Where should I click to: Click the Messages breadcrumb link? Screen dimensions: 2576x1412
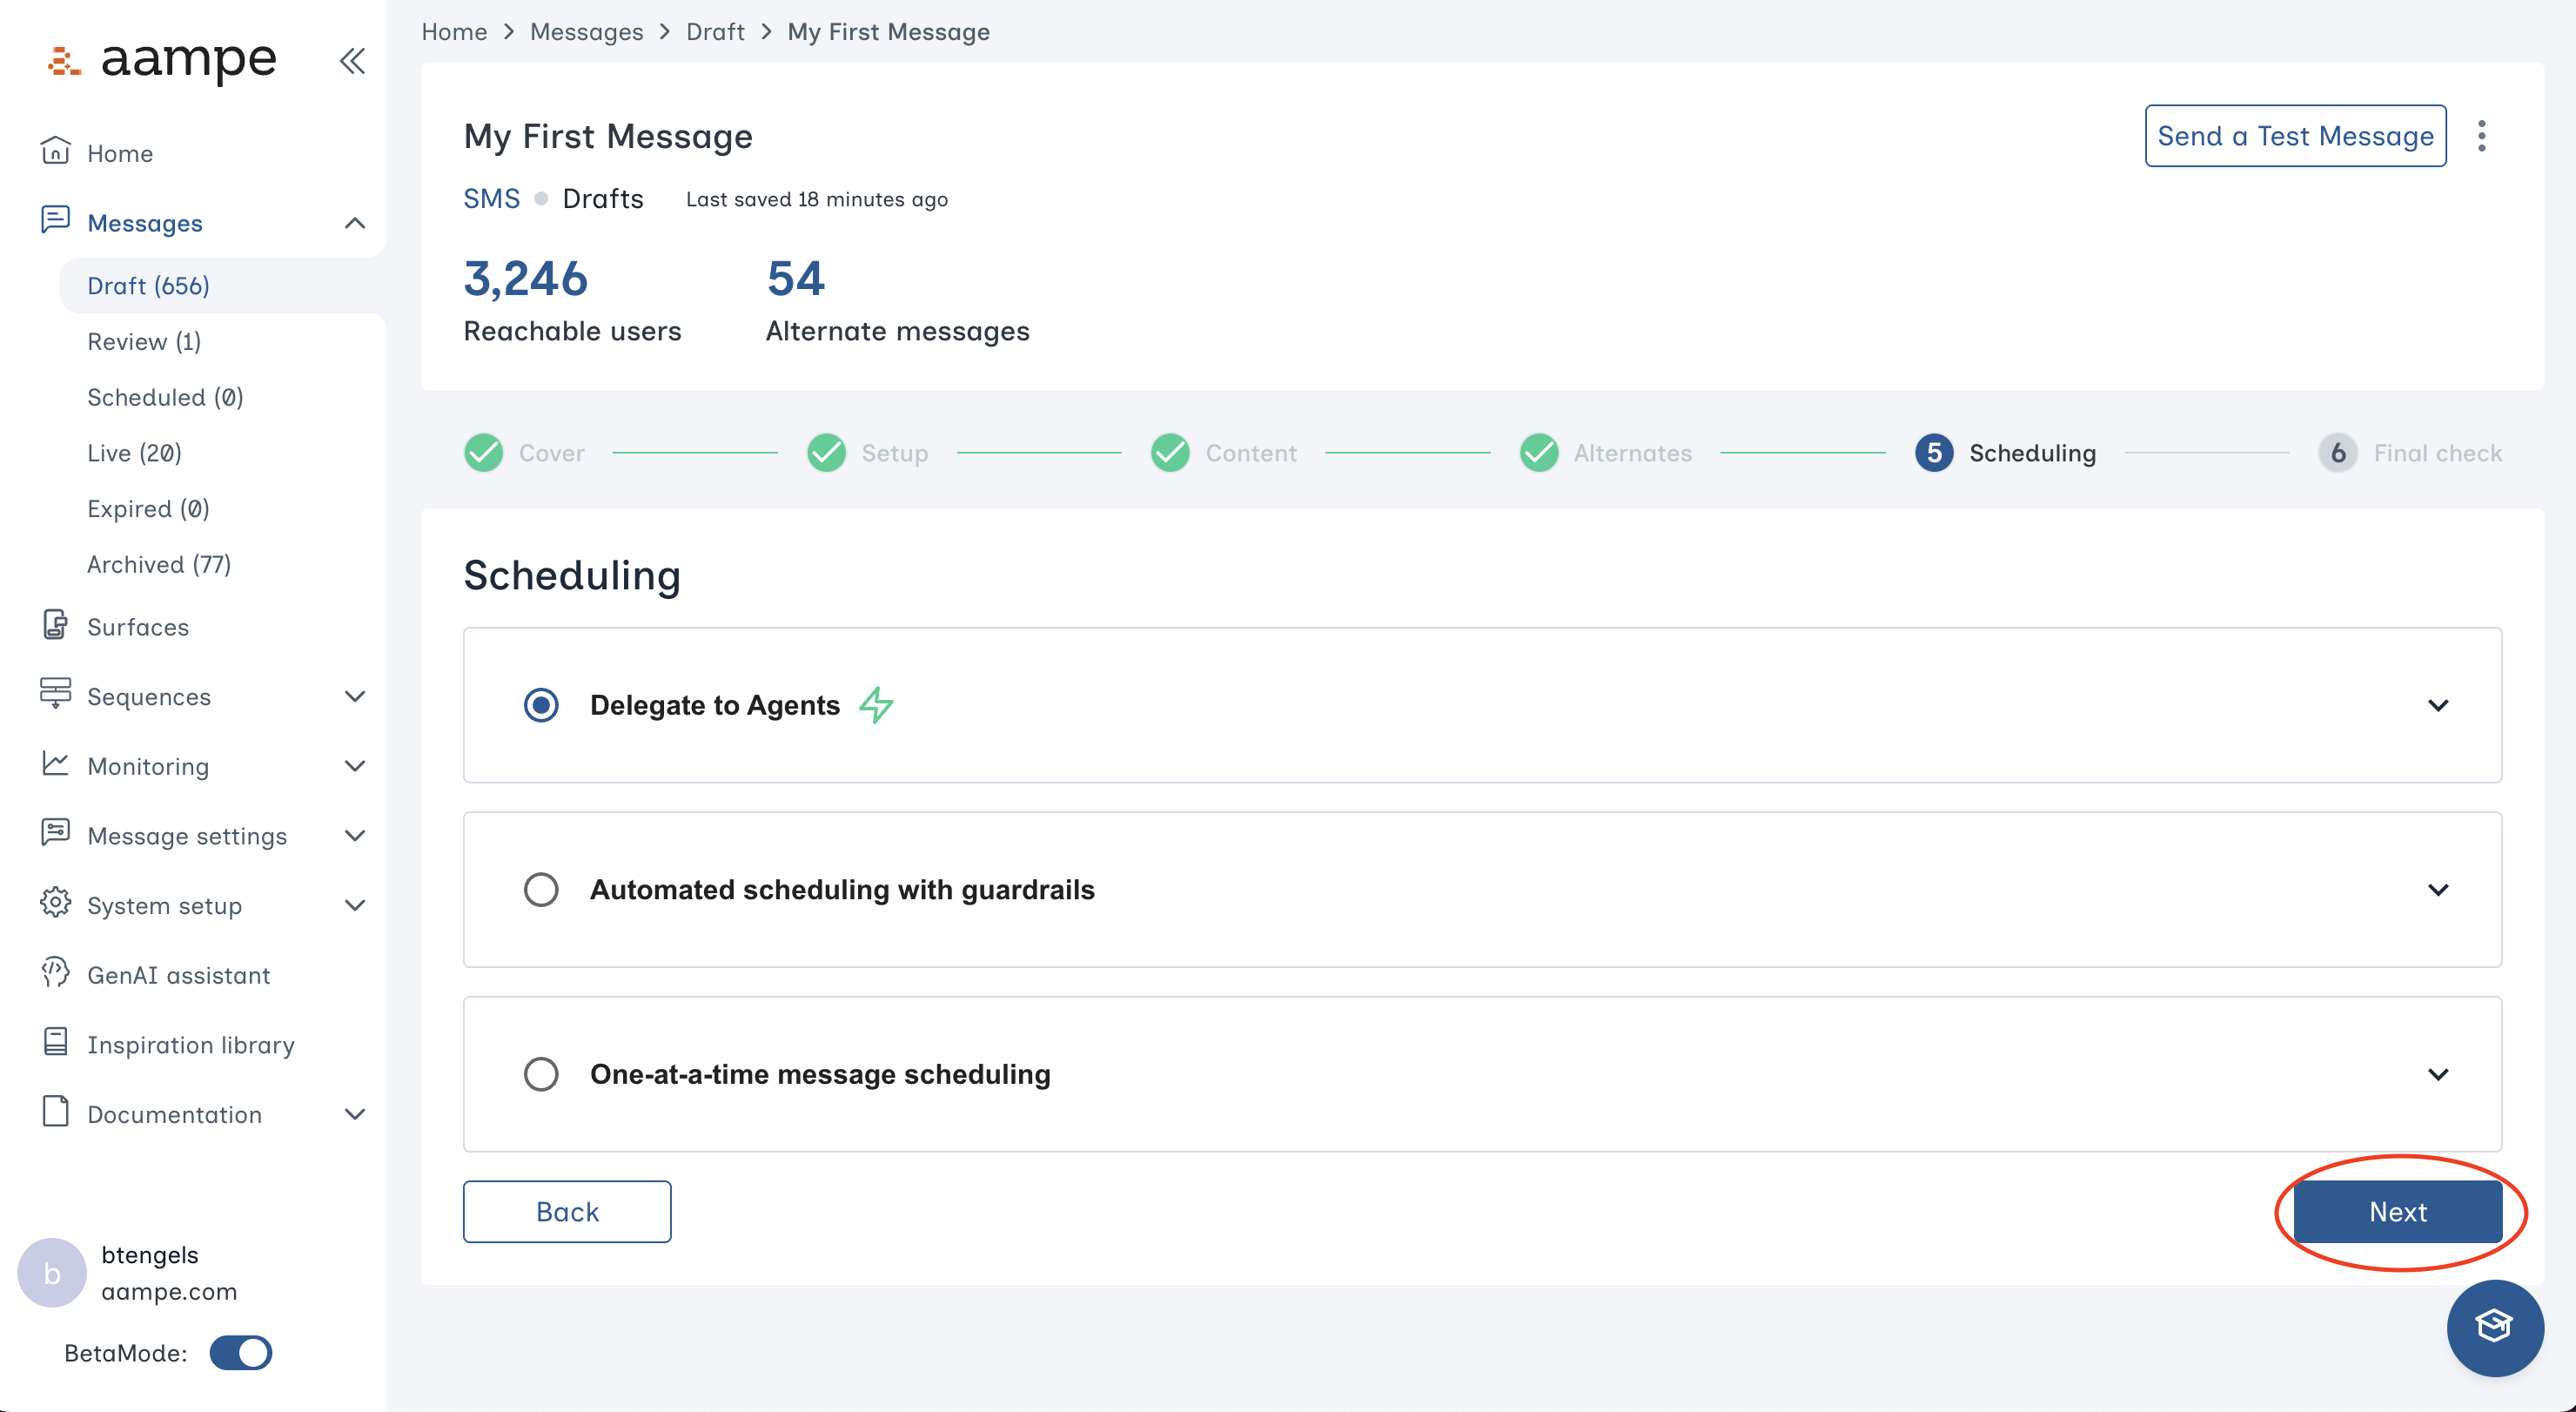click(586, 32)
